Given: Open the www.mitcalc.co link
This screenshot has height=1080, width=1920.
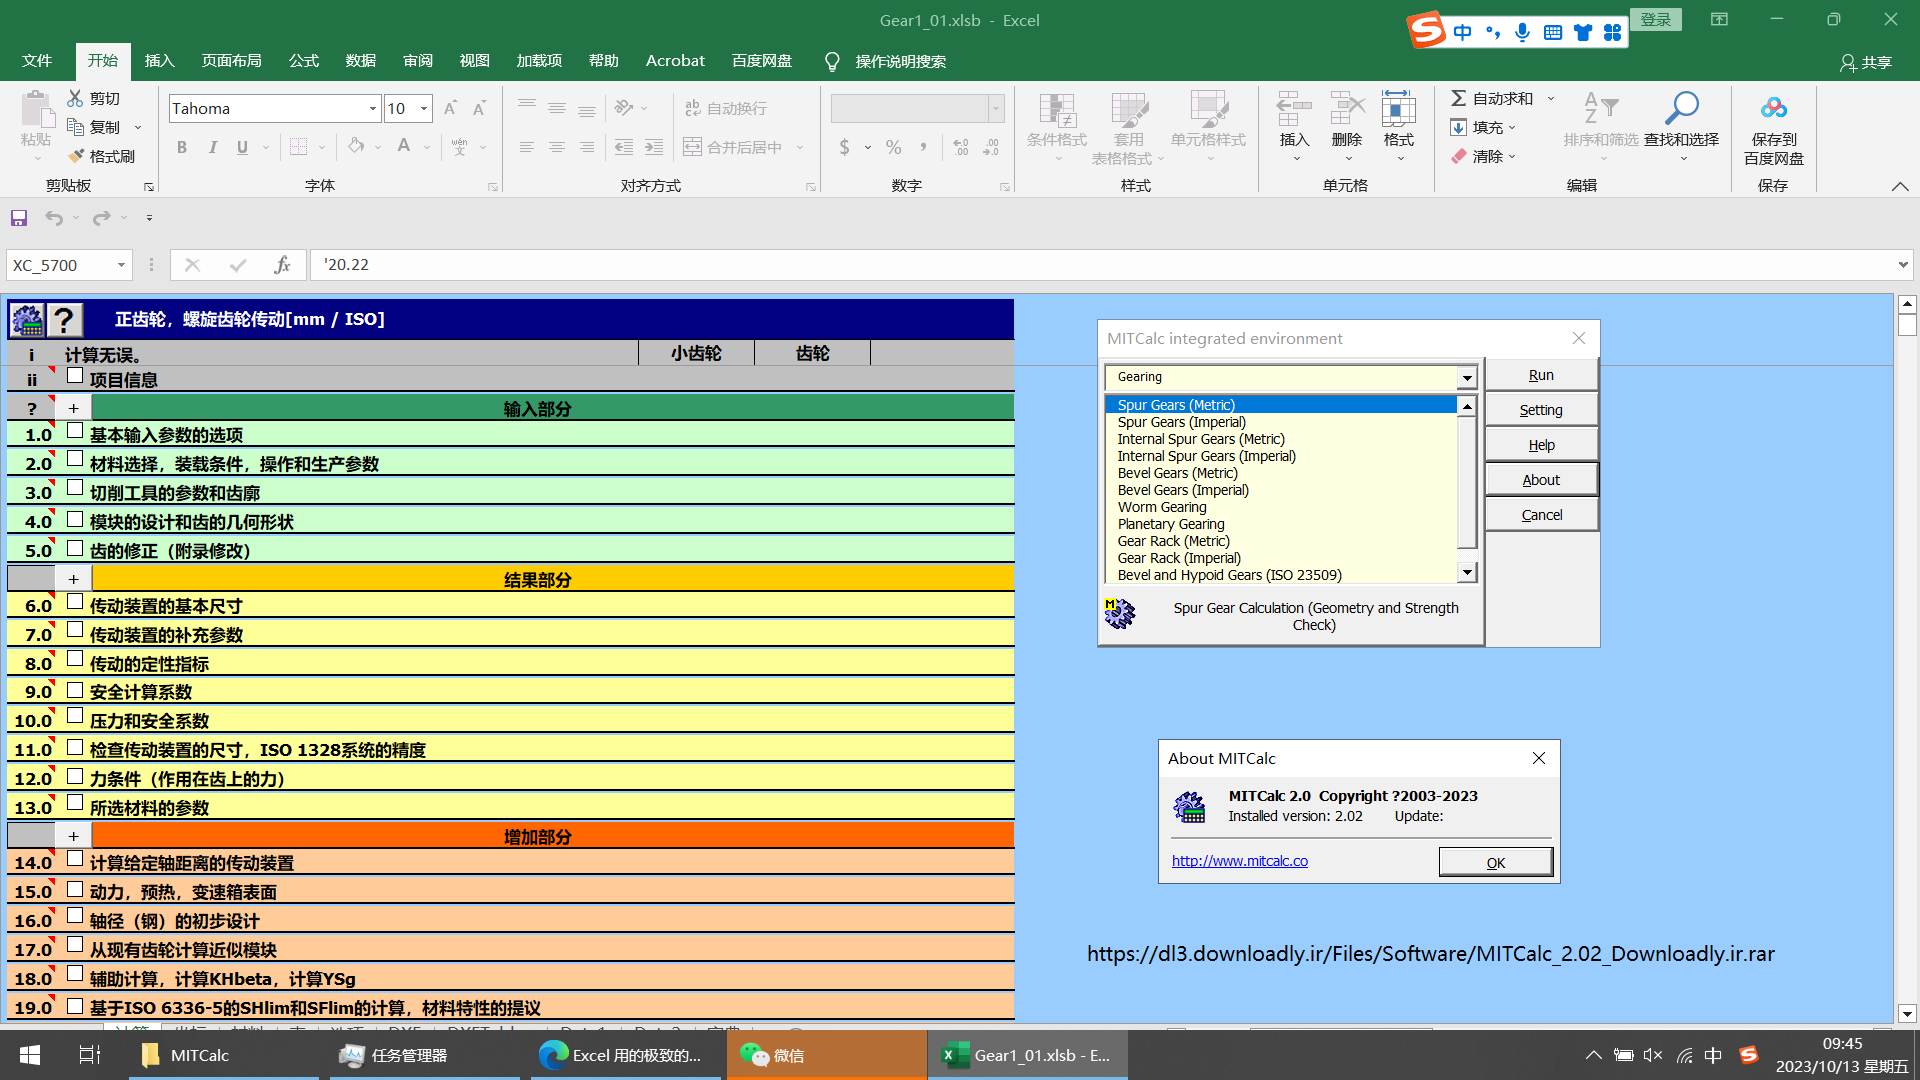Looking at the screenshot, I should point(1239,861).
